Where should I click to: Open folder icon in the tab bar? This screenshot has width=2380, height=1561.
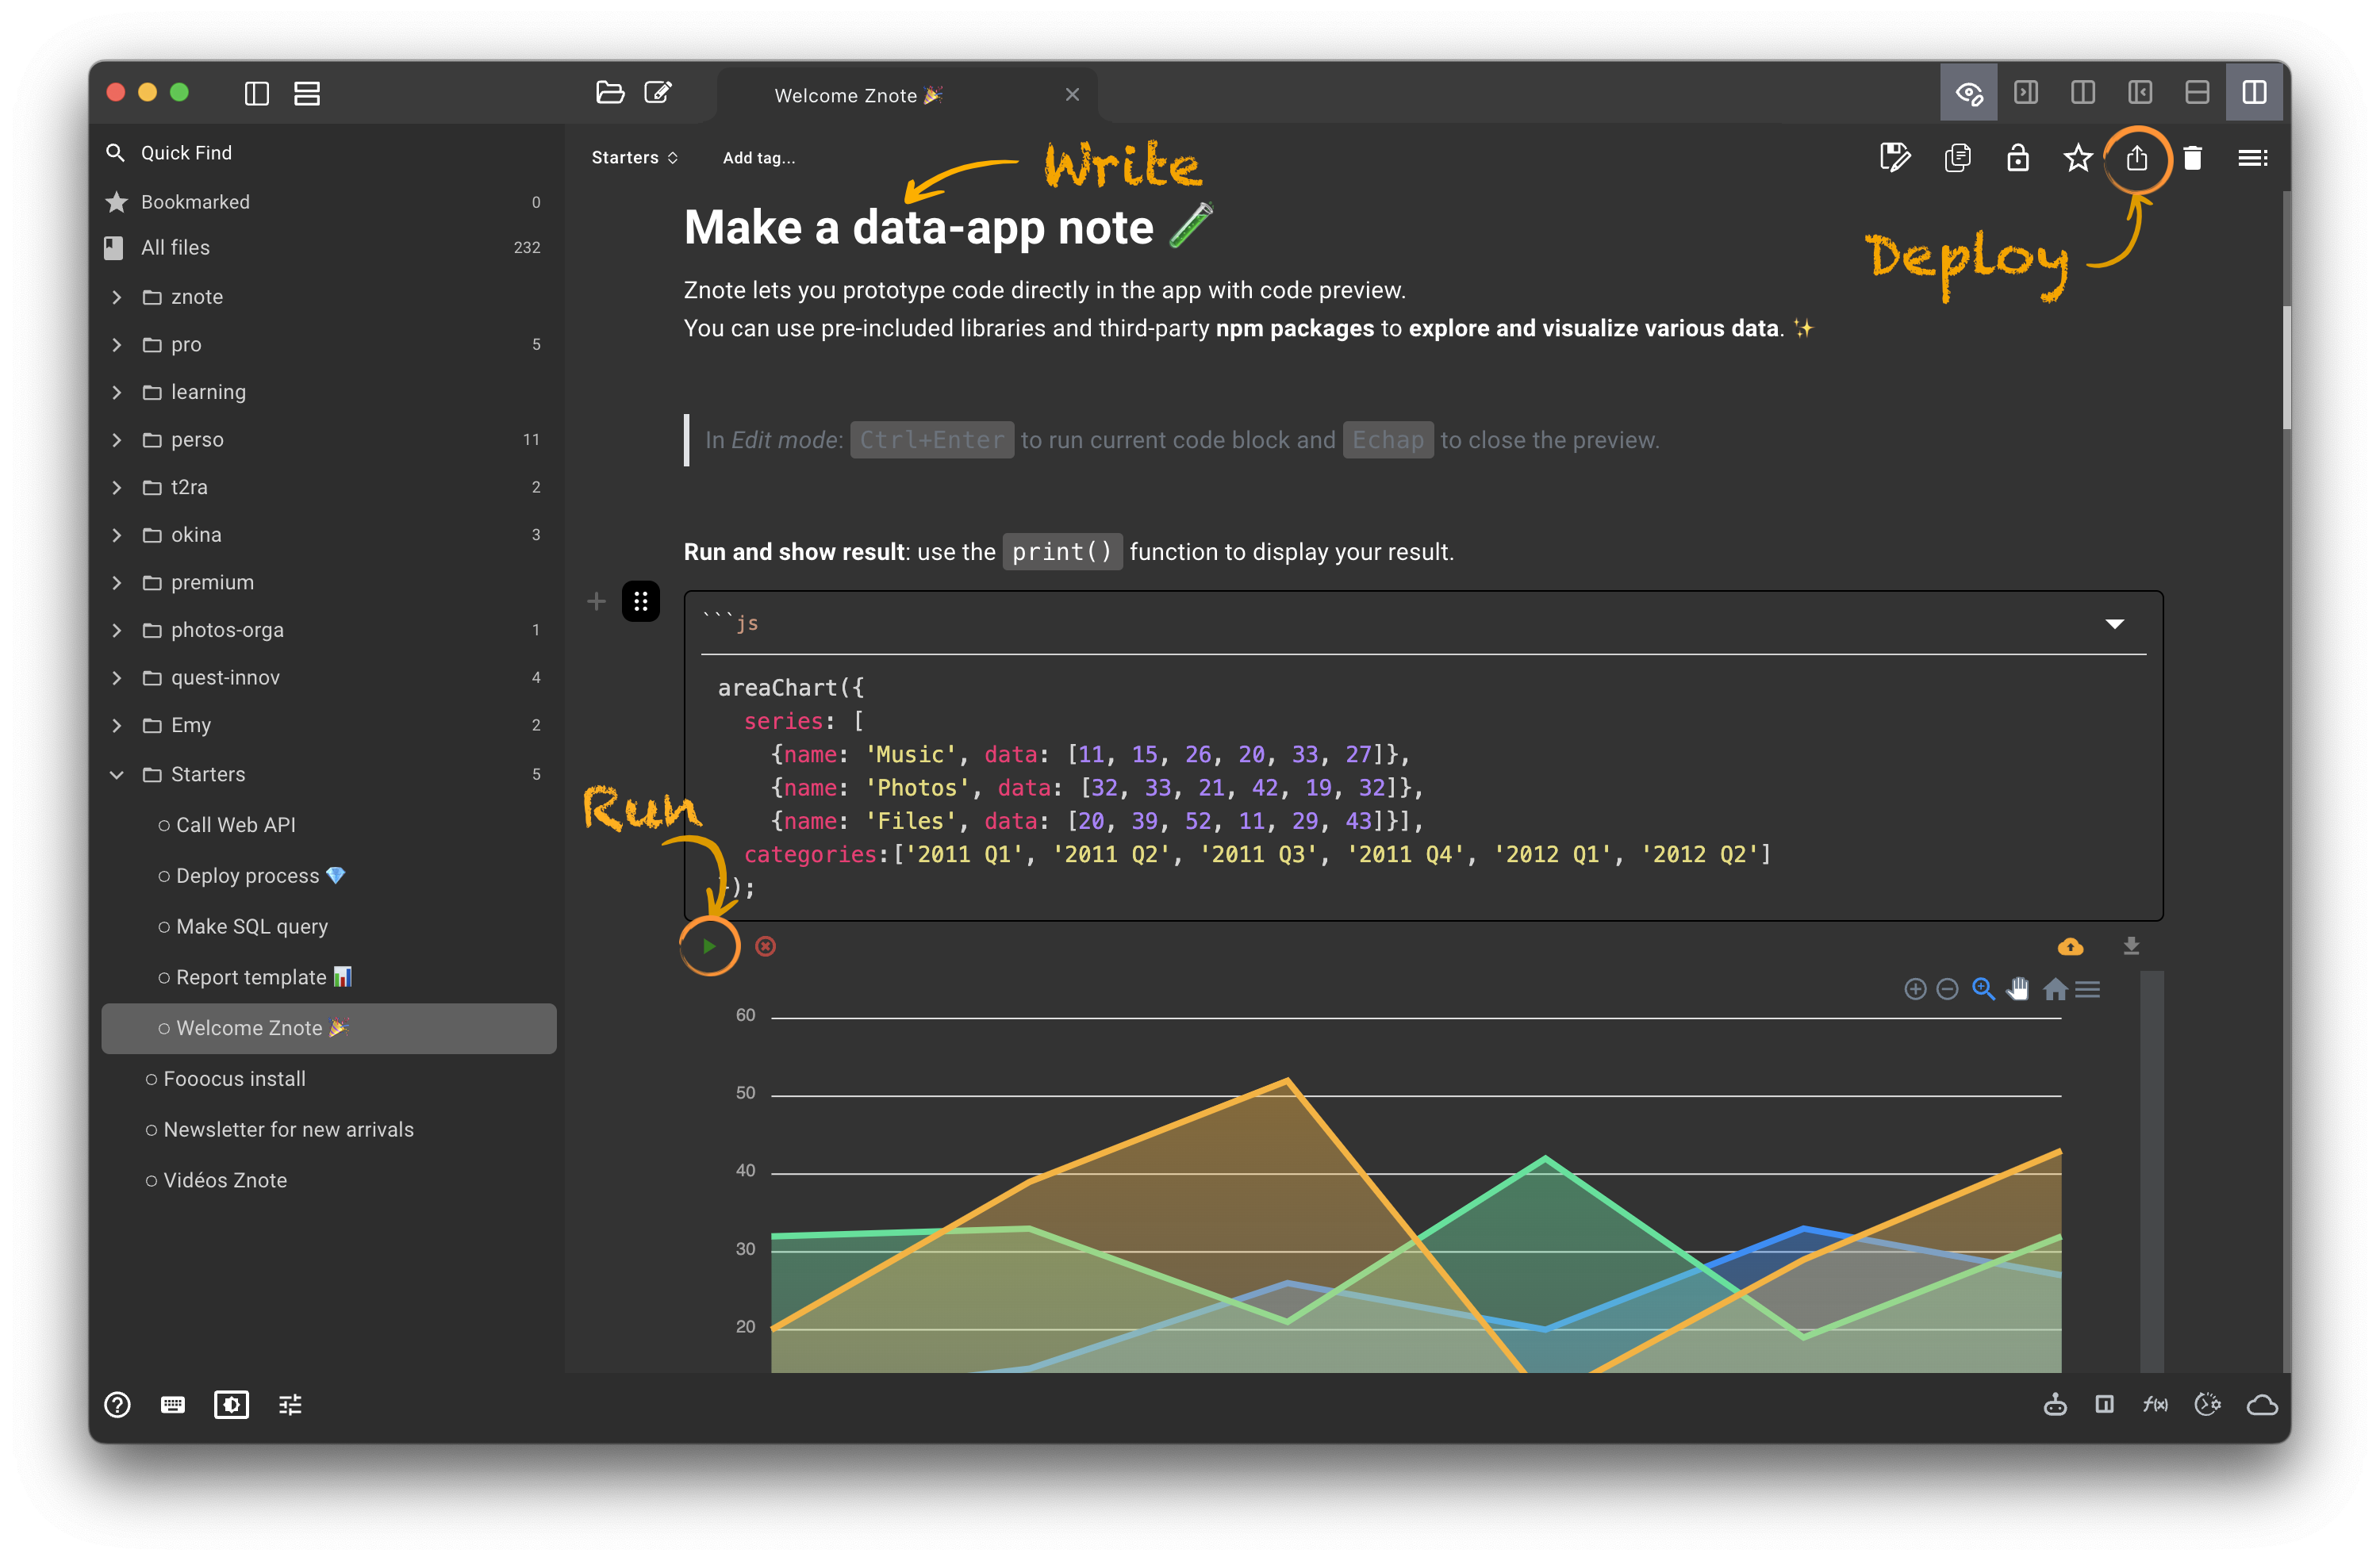(x=610, y=93)
